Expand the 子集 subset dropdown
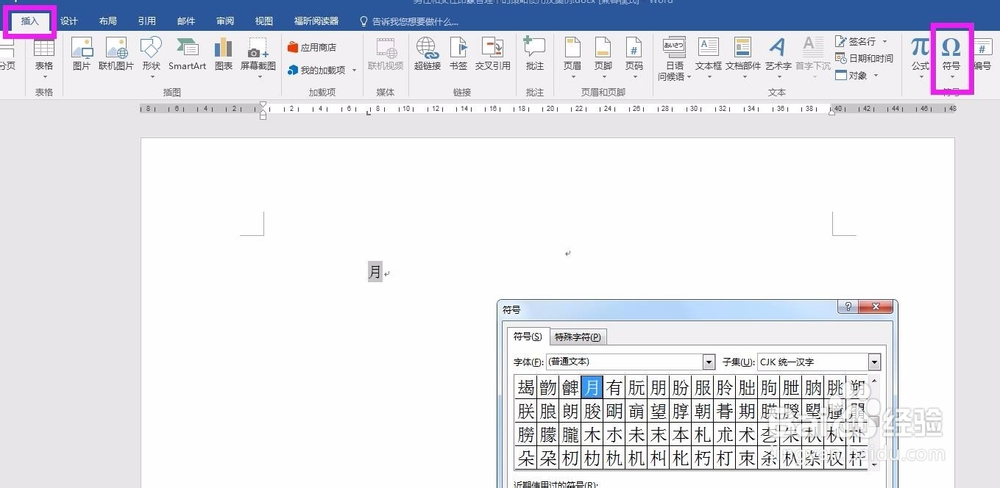1000x488 pixels. (x=874, y=362)
